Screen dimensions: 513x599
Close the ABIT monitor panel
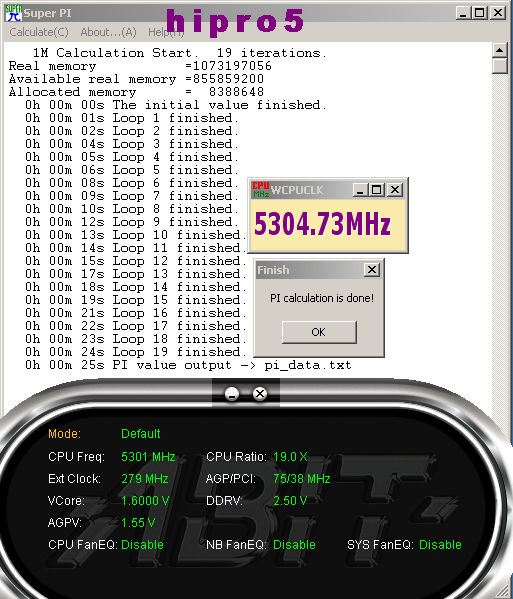pyautogui.click(x=260, y=393)
